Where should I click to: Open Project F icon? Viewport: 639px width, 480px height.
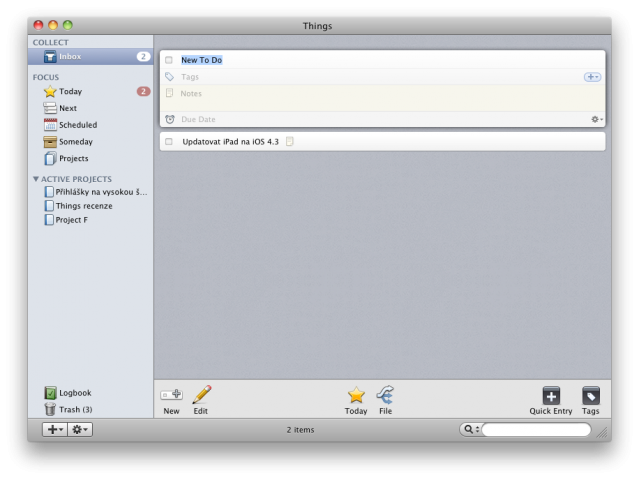point(49,220)
